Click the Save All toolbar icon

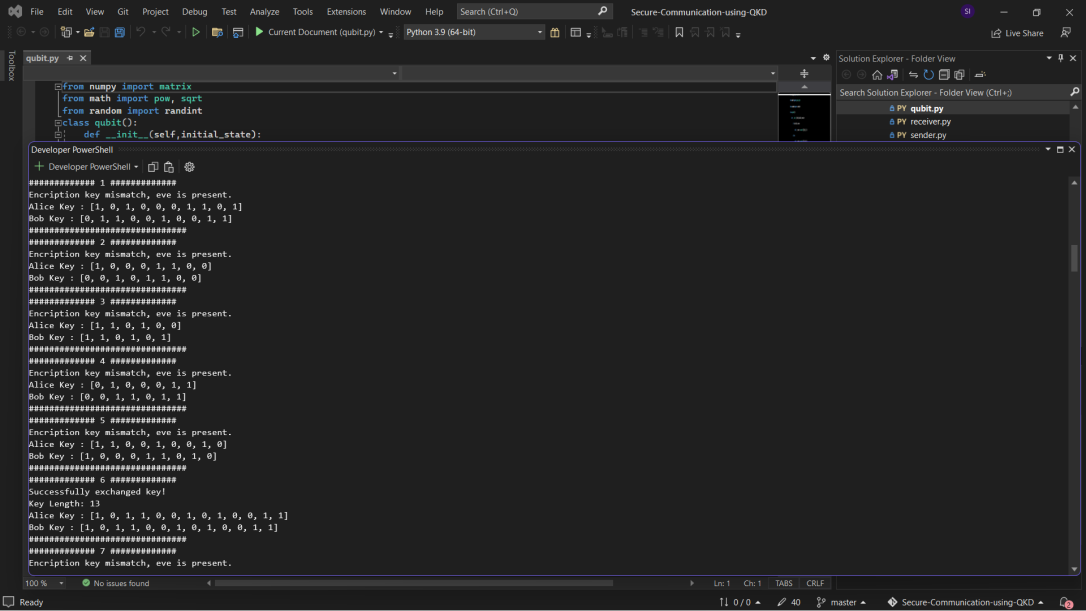click(x=119, y=32)
